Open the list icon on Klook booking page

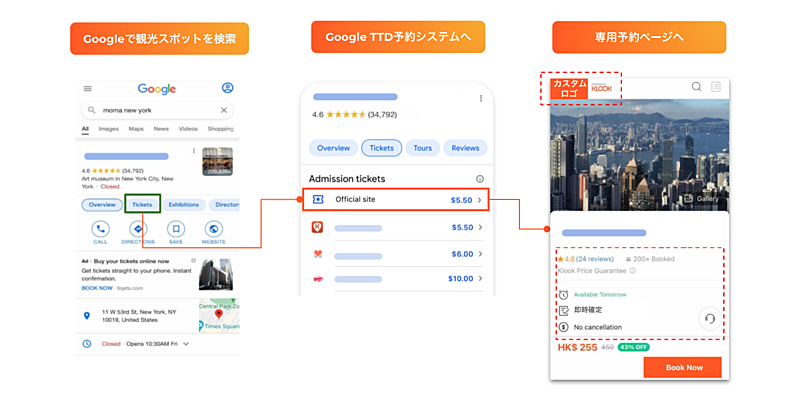[716, 87]
